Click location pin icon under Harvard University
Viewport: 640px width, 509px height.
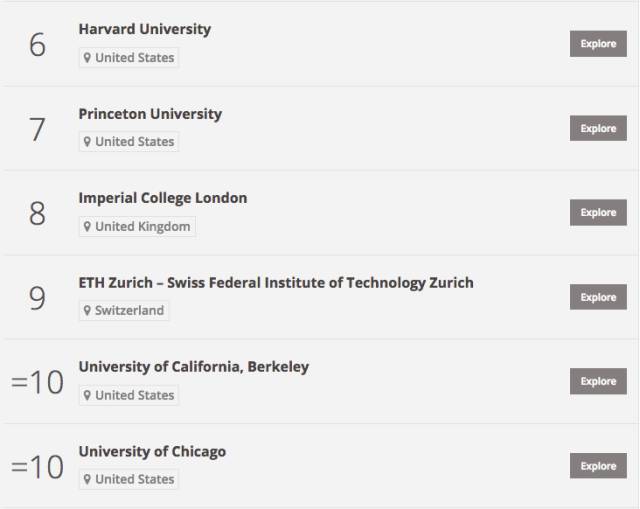87,58
